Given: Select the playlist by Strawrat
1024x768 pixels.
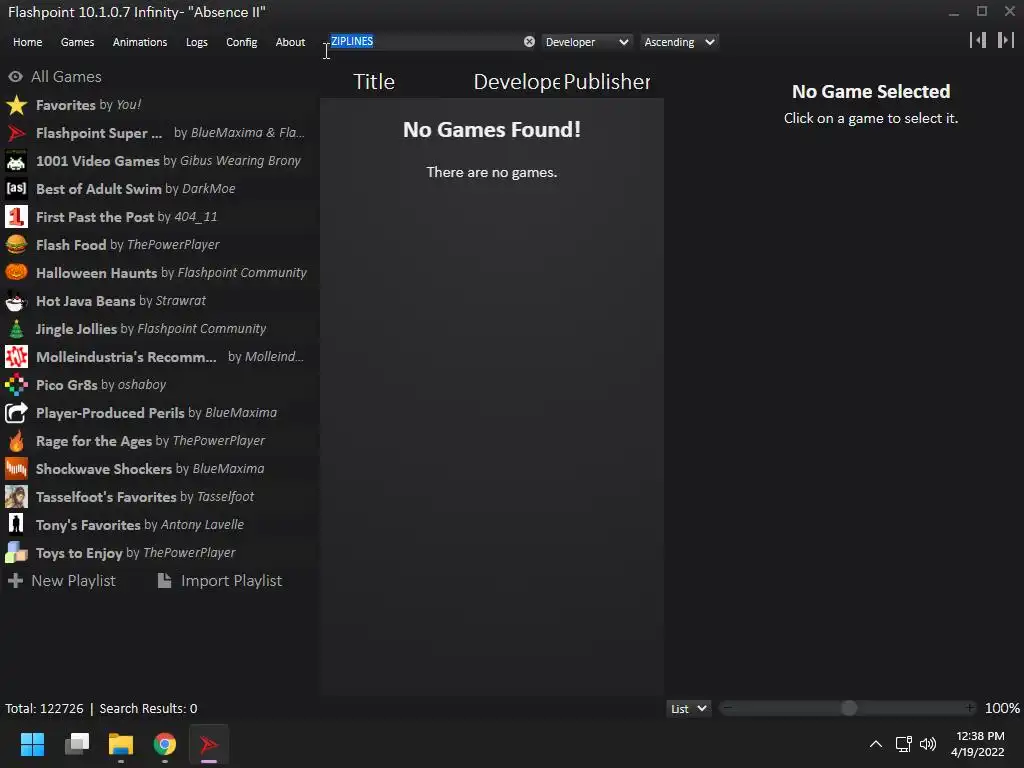Looking at the screenshot, I should point(121,300).
